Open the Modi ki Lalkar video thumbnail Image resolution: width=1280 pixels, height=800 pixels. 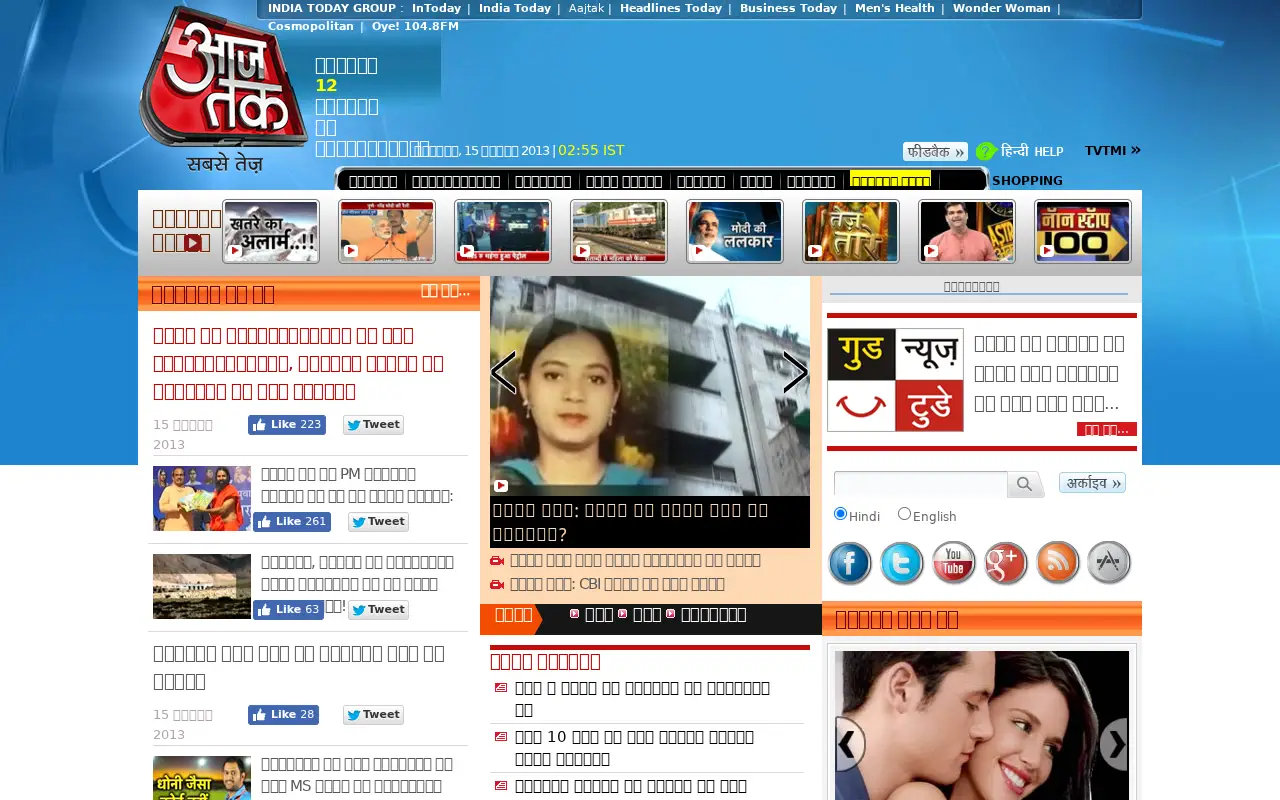tap(735, 231)
